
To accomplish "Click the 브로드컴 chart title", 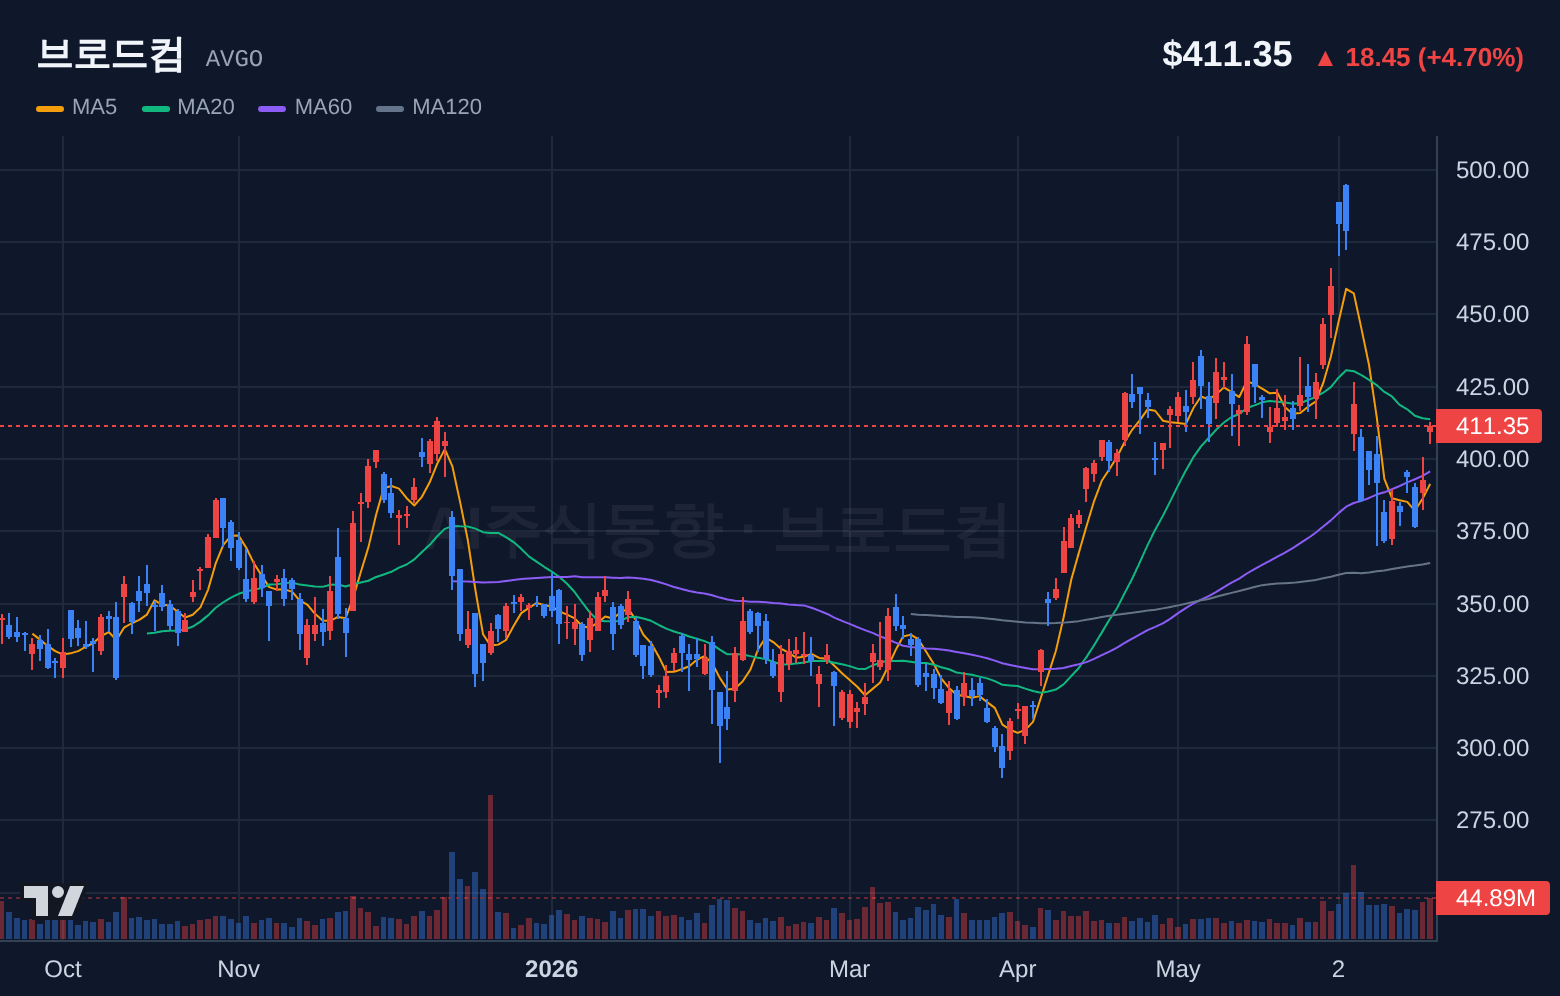I will (110, 54).
